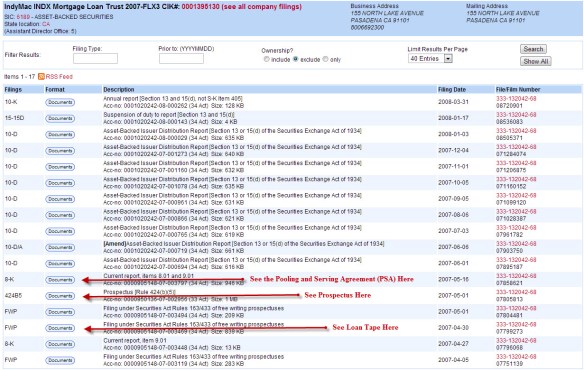Click the filing date 2008-03-31
The height and width of the screenshot is (370, 584).
point(453,102)
